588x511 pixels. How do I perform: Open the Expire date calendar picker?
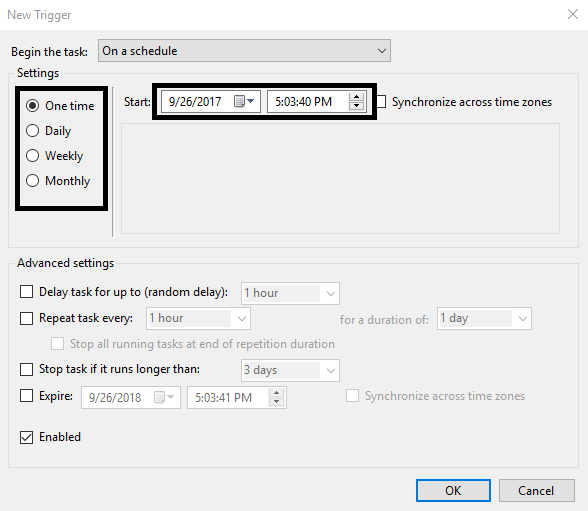point(164,397)
